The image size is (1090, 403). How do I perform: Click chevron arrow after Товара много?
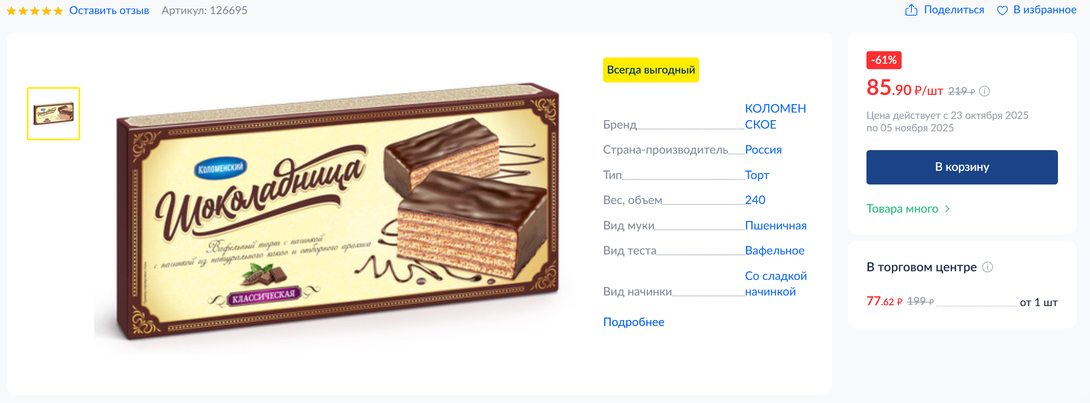pyautogui.click(x=947, y=208)
